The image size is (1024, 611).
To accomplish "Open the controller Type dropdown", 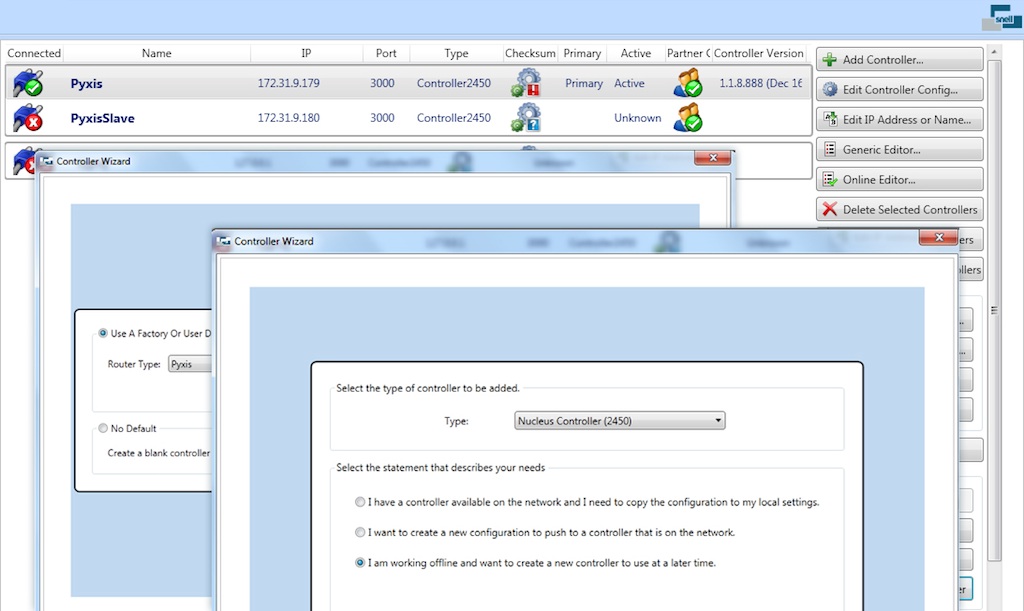I will coord(620,421).
